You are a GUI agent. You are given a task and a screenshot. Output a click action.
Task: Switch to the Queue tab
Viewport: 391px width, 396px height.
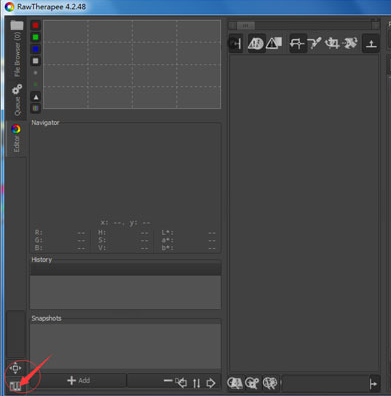(x=16, y=100)
